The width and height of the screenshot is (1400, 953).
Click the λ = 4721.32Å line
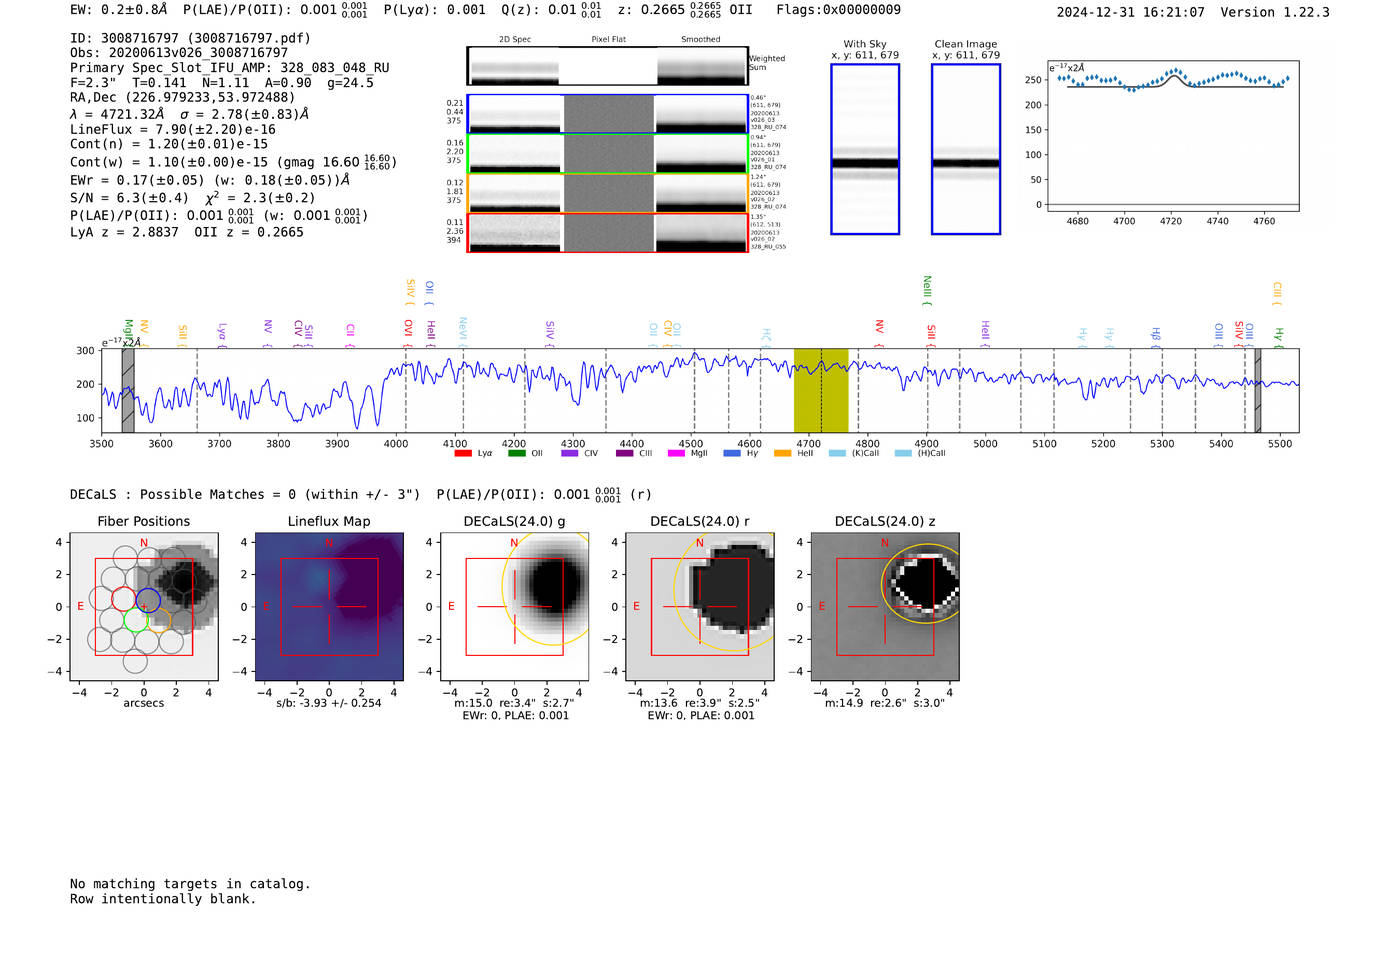click(189, 114)
